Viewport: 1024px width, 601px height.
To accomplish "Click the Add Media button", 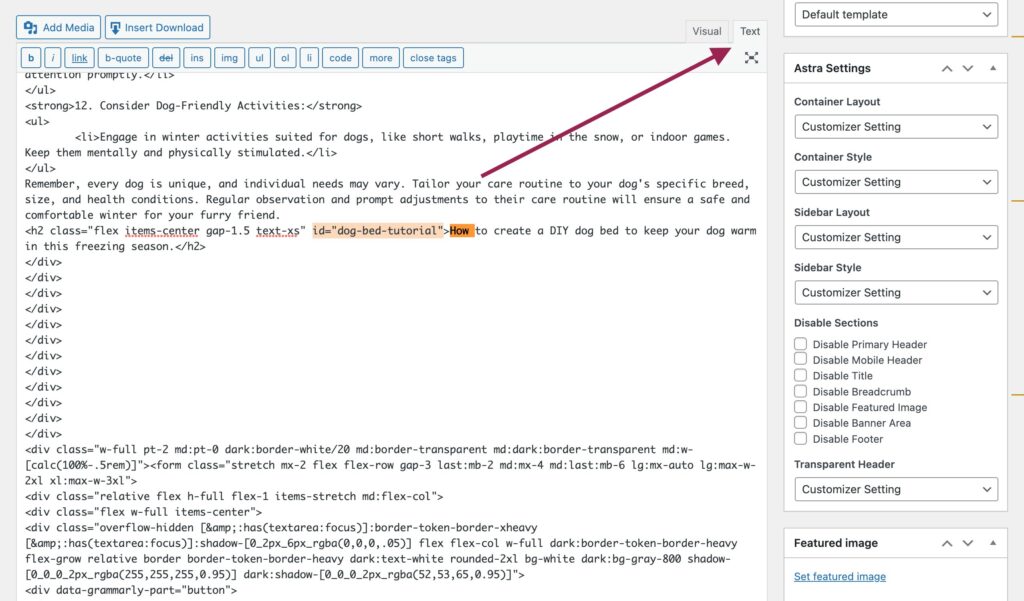I will tap(58, 27).
